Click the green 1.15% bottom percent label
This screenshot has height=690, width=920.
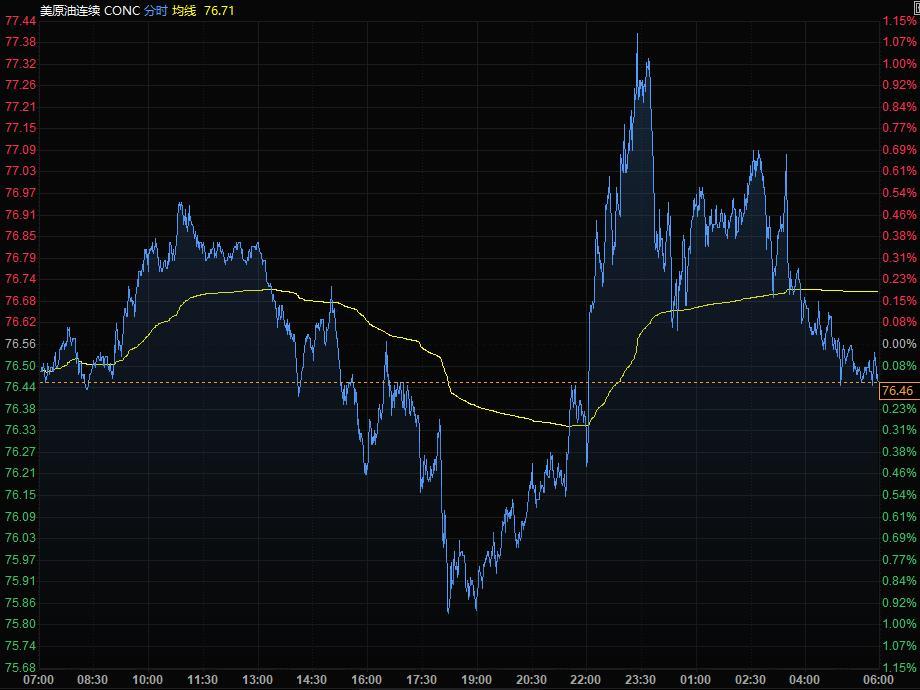pos(899,668)
